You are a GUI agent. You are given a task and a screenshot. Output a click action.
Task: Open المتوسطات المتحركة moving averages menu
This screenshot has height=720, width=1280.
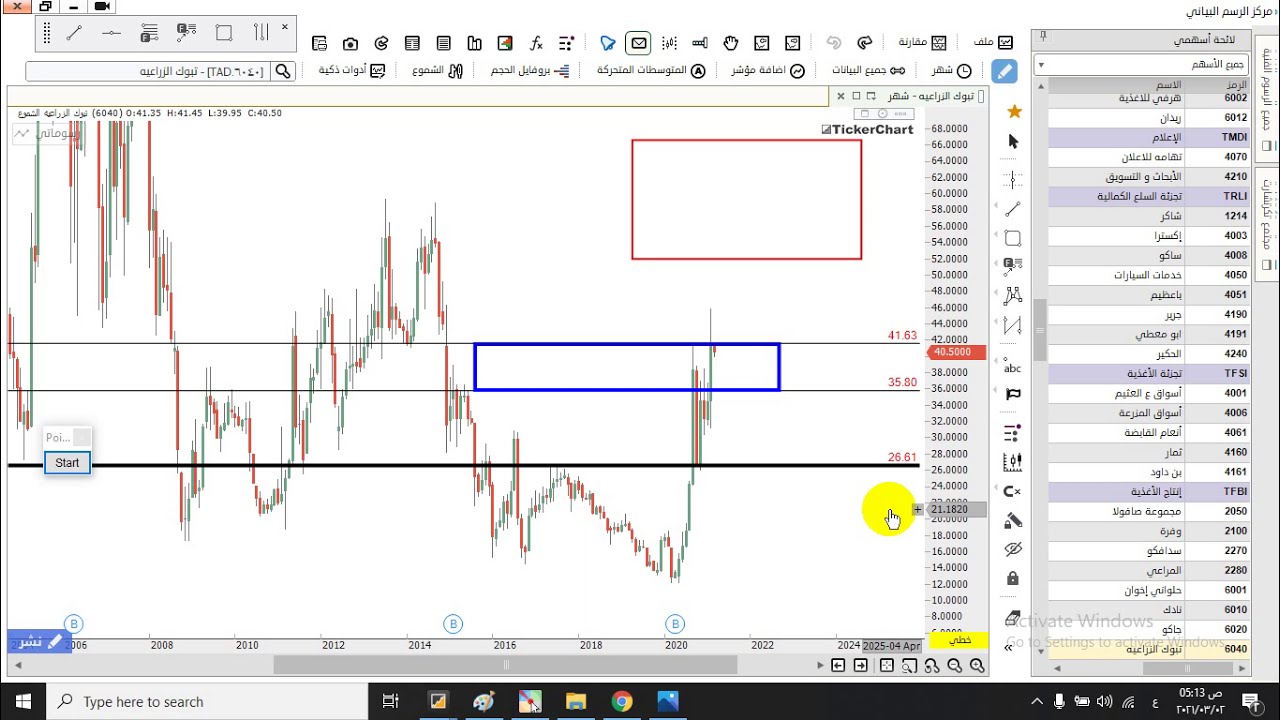651,71
